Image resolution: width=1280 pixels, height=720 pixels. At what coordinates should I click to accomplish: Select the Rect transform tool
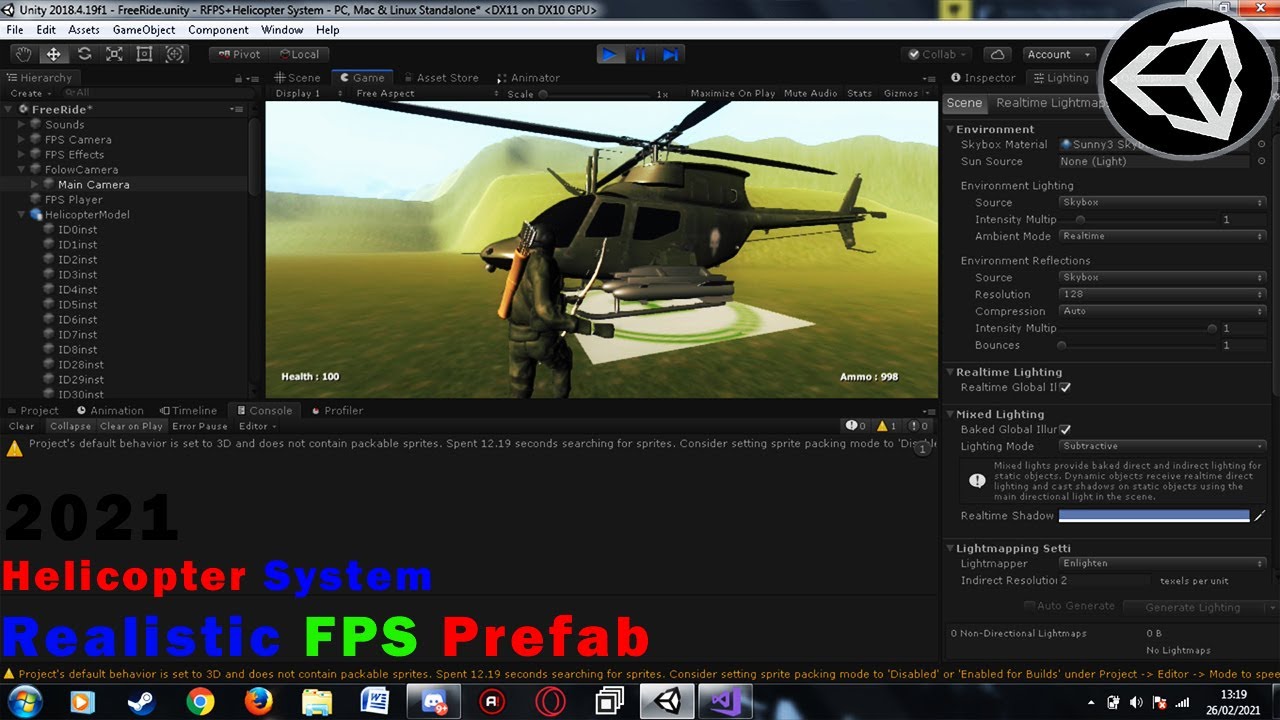[144, 54]
